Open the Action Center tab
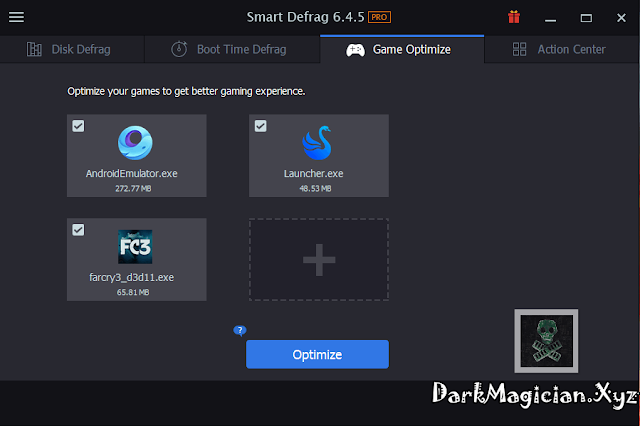The image size is (640, 426). click(562, 49)
